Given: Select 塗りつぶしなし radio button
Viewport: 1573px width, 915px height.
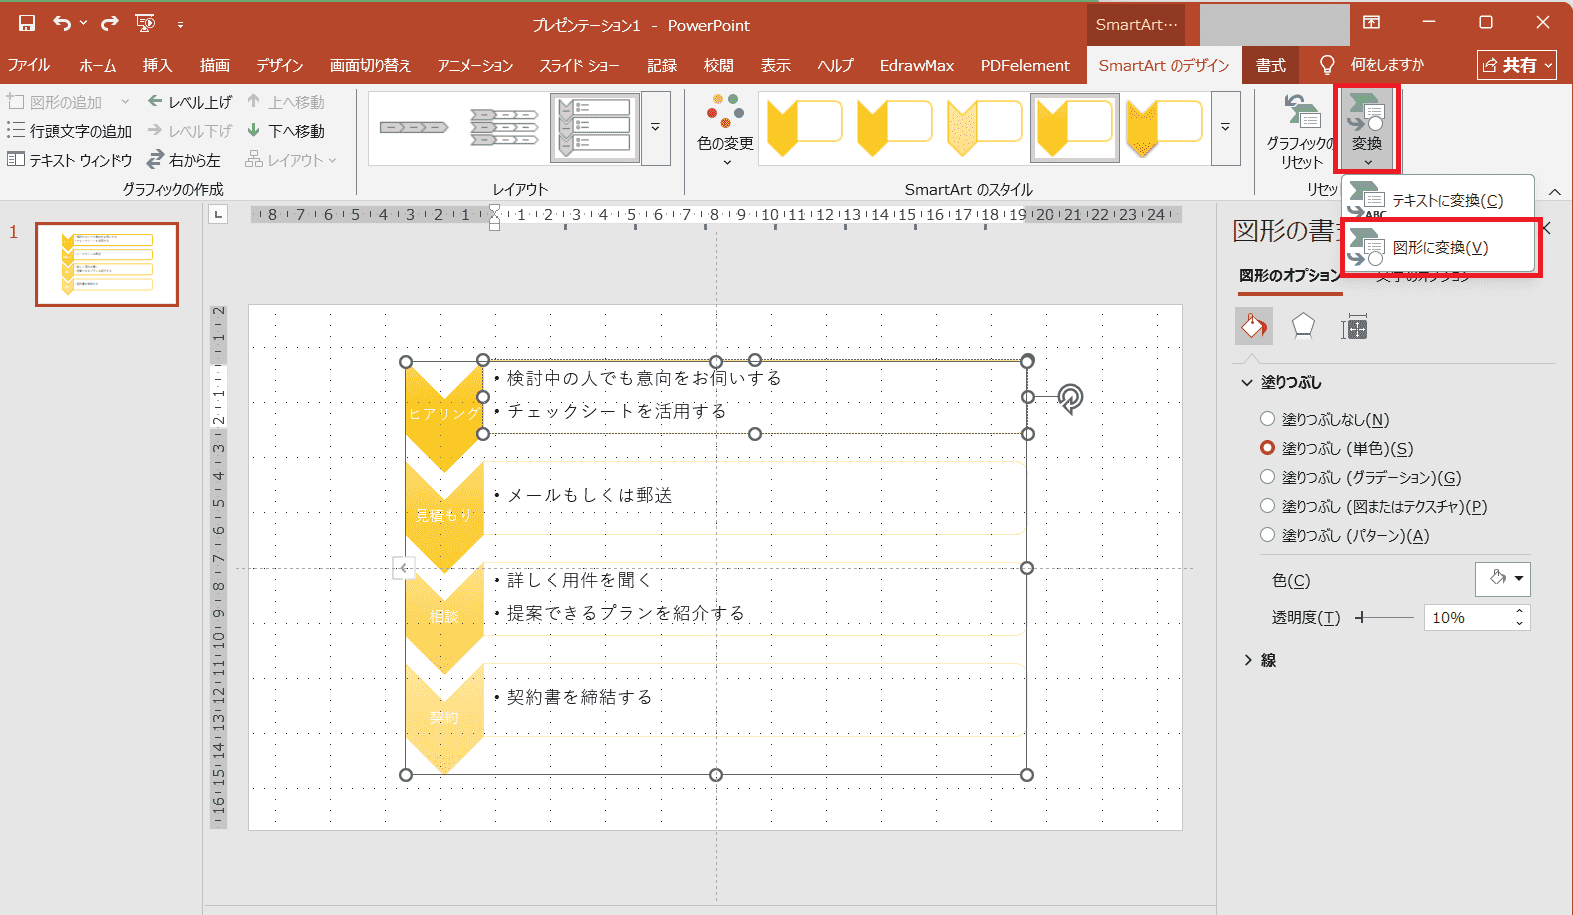Looking at the screenshot, I should (x=1268, y=419).
